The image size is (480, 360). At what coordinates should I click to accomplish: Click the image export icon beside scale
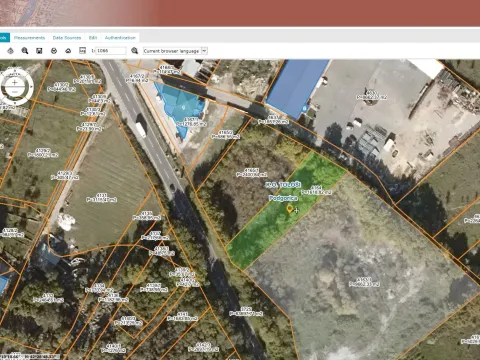point(82,50)
